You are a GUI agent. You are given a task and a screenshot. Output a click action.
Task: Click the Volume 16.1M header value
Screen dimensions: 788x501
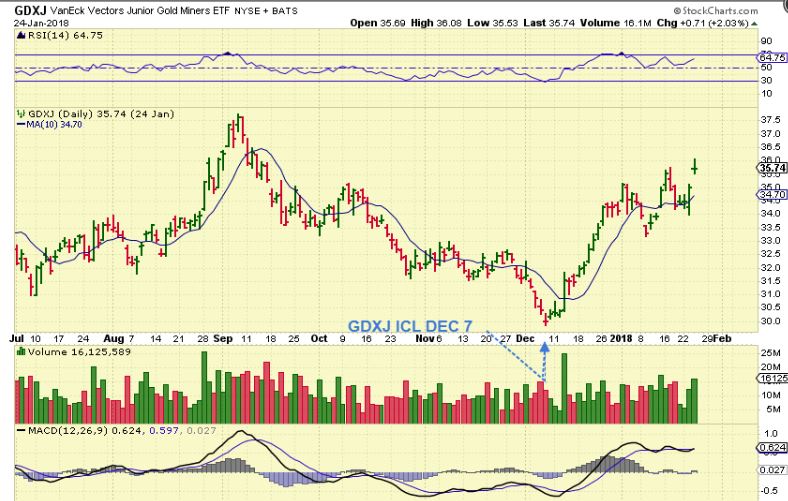616,23
